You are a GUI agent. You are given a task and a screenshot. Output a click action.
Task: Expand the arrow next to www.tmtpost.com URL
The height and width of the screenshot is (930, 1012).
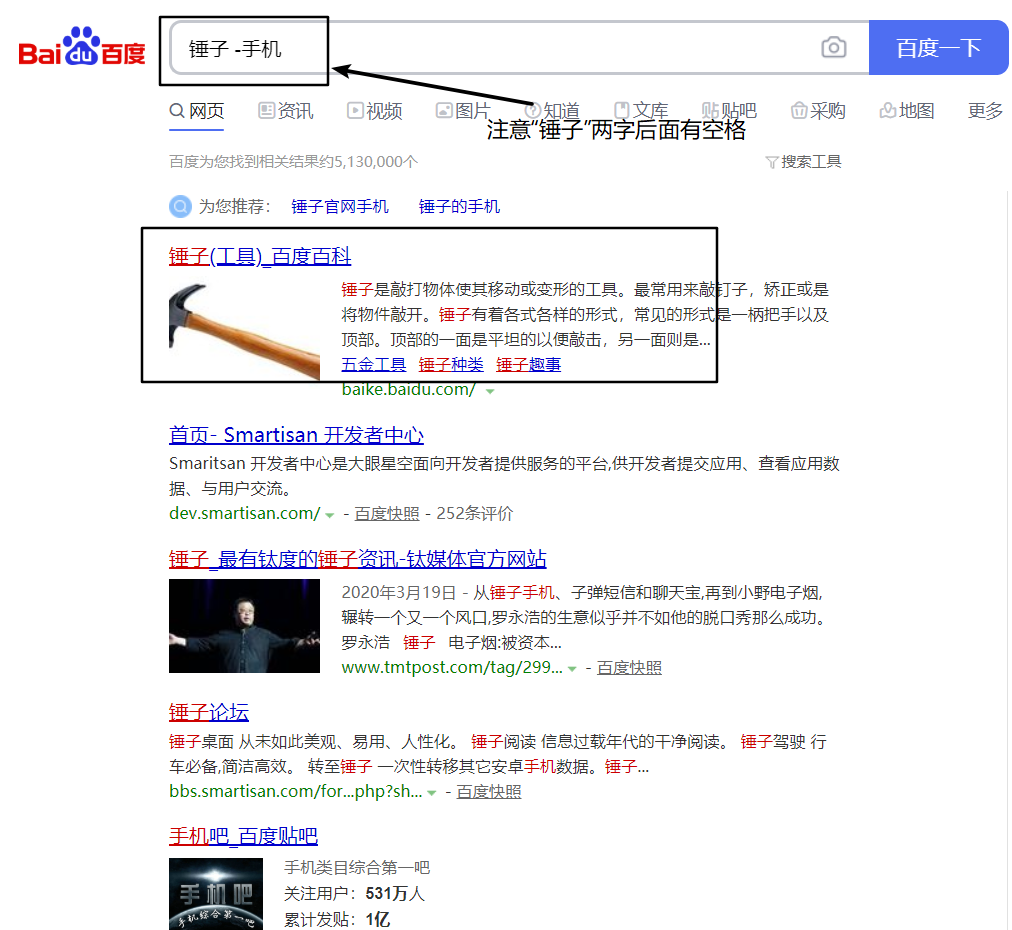point(570,667)
